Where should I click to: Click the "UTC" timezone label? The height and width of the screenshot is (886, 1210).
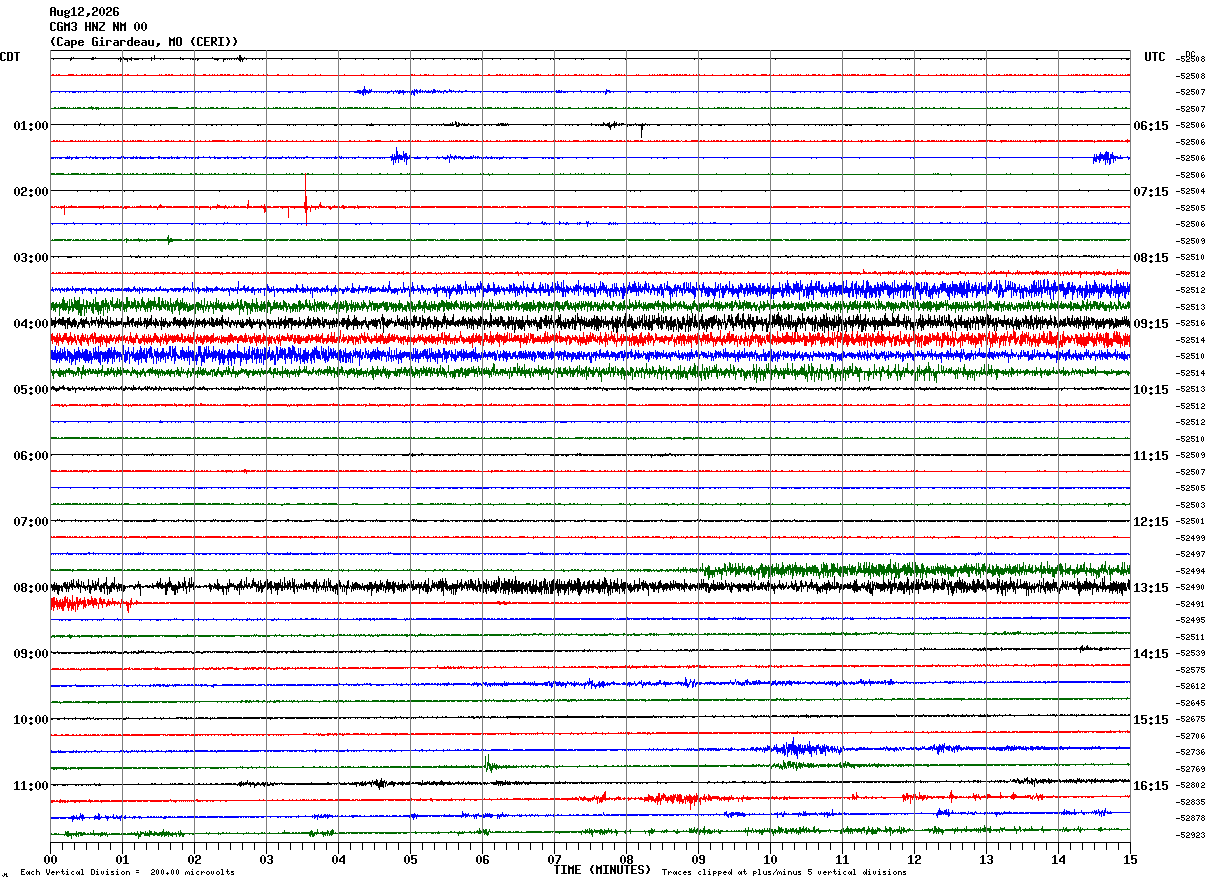1155,57
